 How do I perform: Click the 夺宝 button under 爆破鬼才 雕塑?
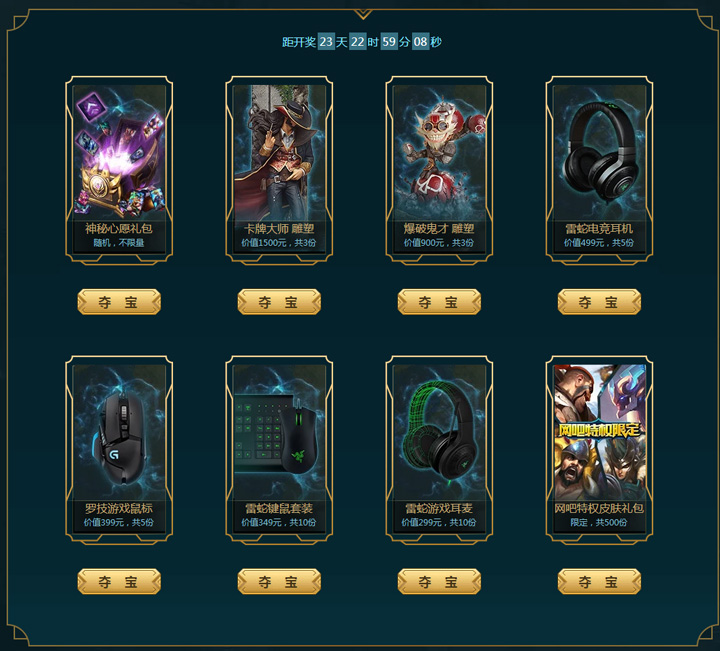click(439, 302)
